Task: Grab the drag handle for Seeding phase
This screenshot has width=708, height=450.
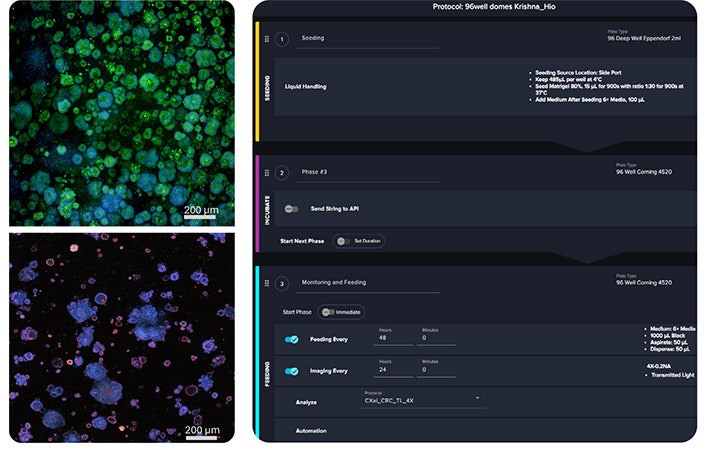Action: pyautogui.click(x=267, y=39)
